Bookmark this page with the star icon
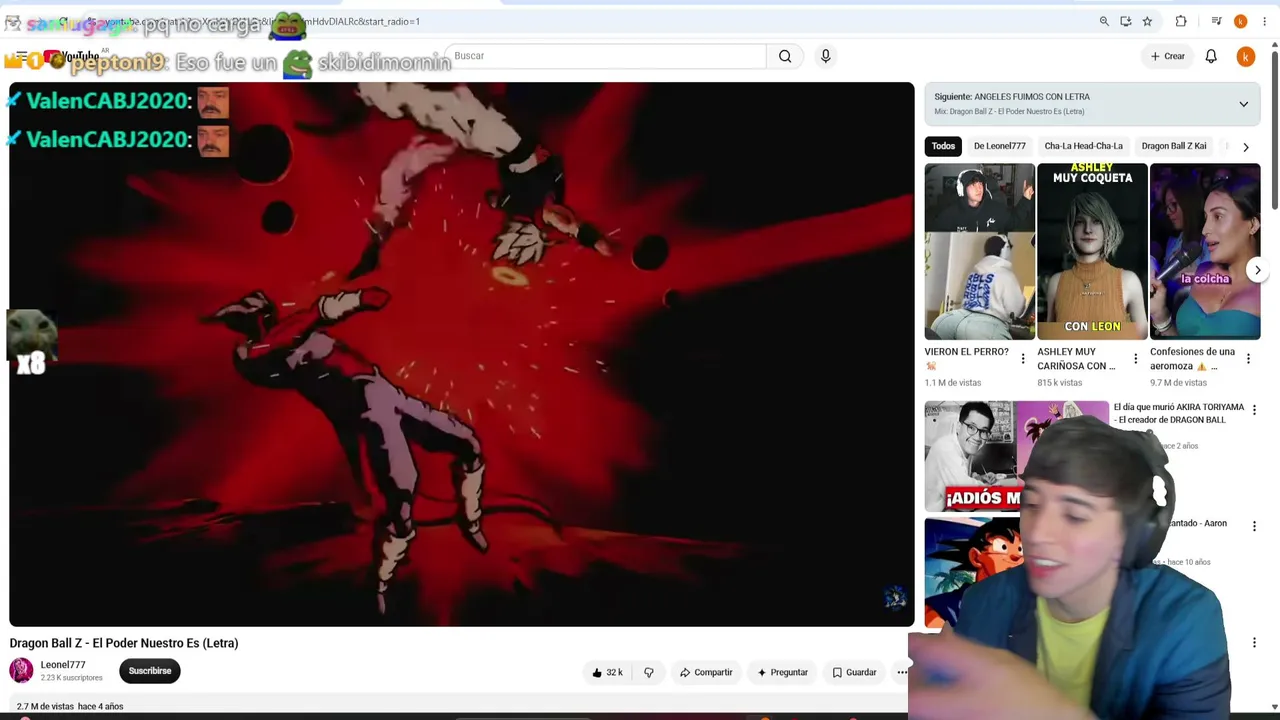1280x720 pixels. (1147, 21)
